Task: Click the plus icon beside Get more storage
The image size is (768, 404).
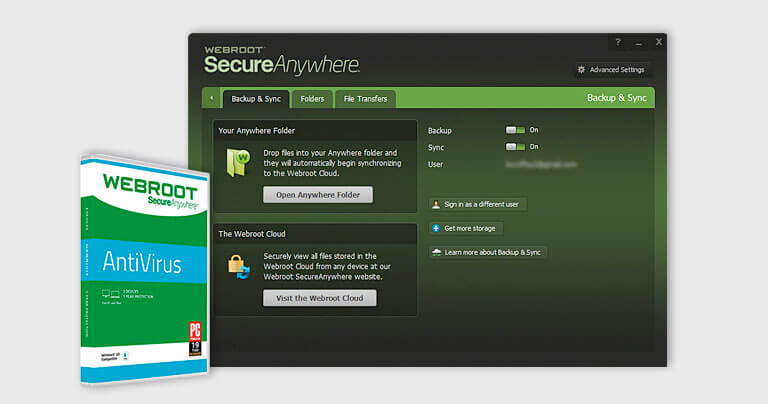Action: point(436,228)
